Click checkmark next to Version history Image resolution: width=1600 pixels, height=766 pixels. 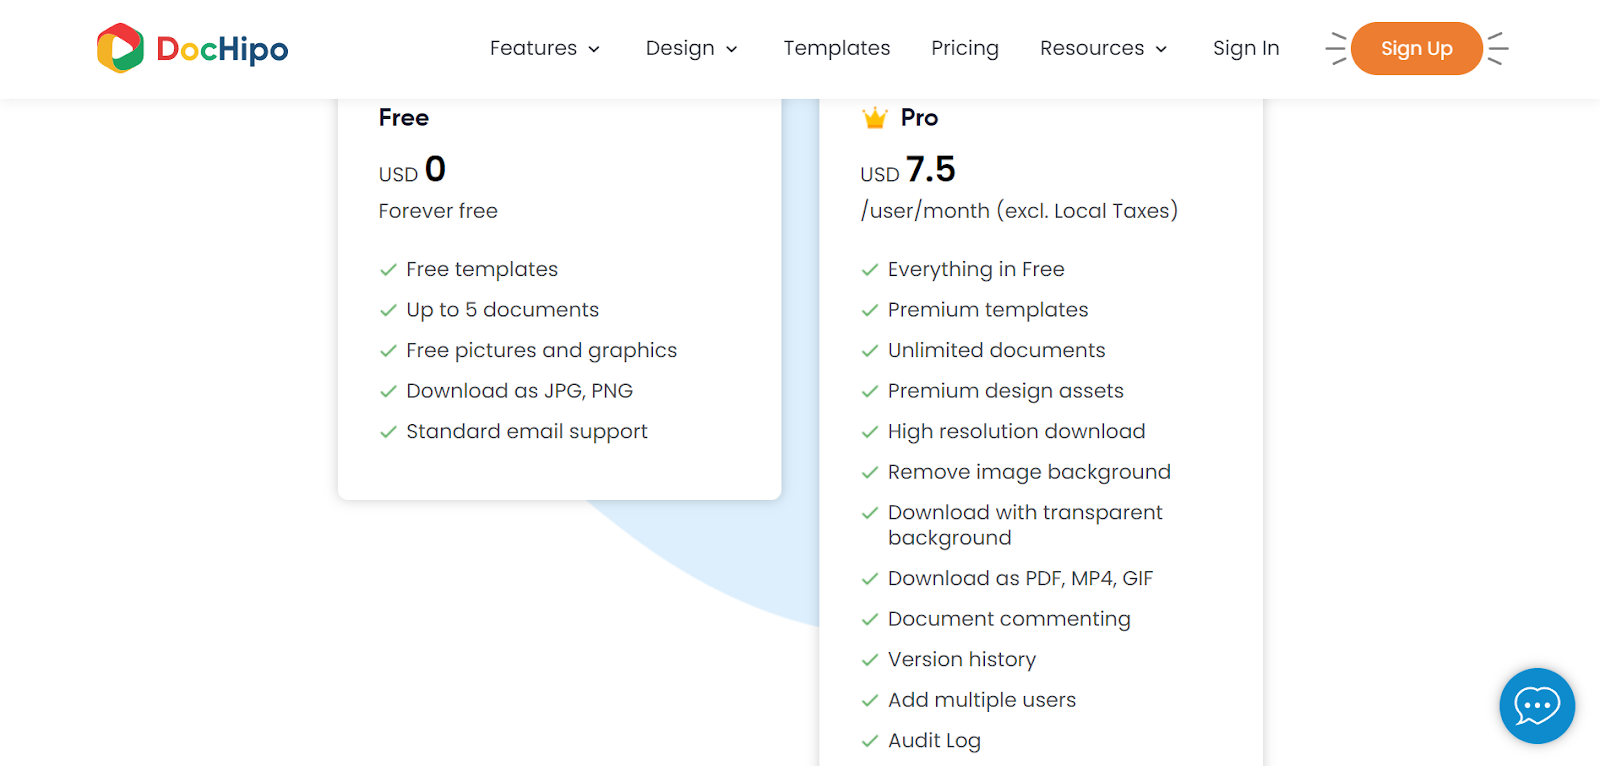(870, 660)
